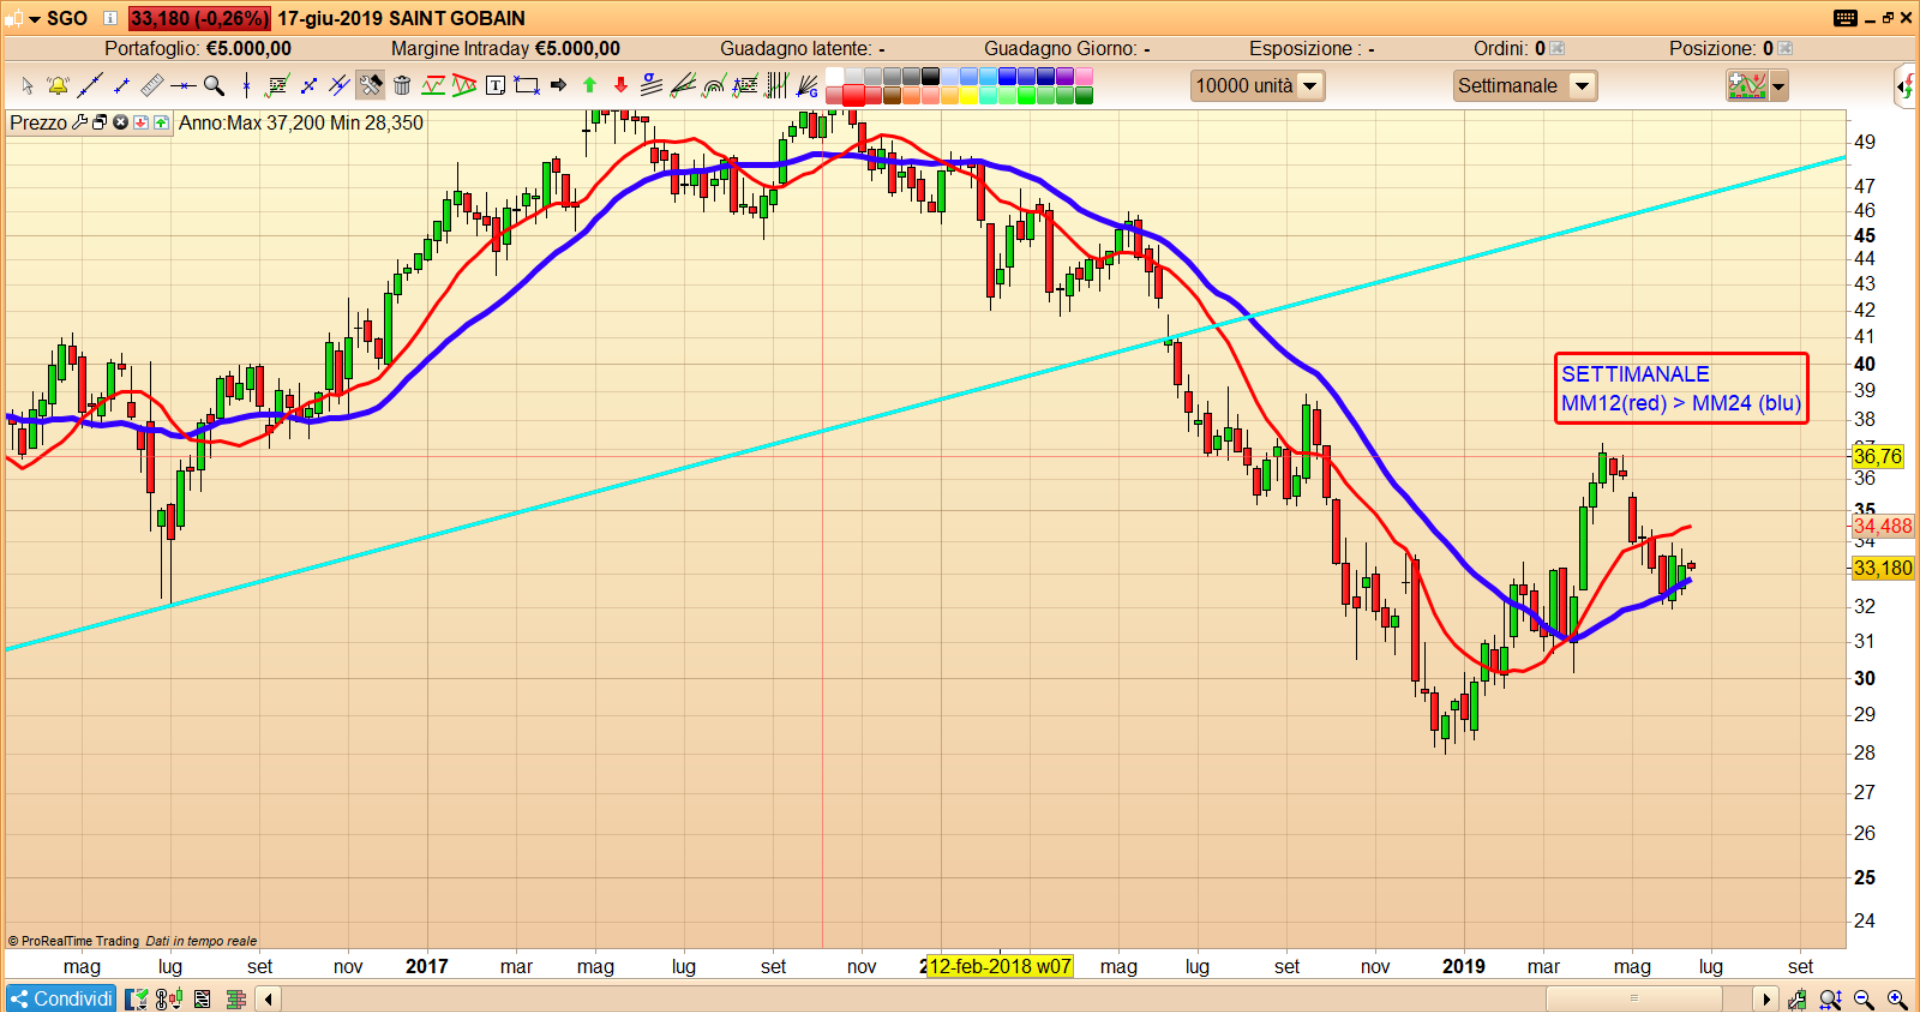Activate the magnifying glass zoom tool

pos(214,86)
